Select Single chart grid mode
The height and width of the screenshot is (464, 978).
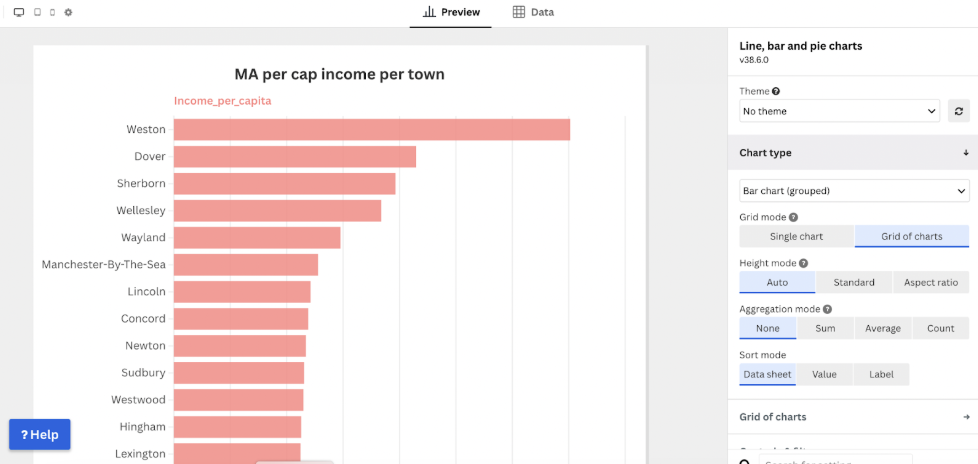796,237
